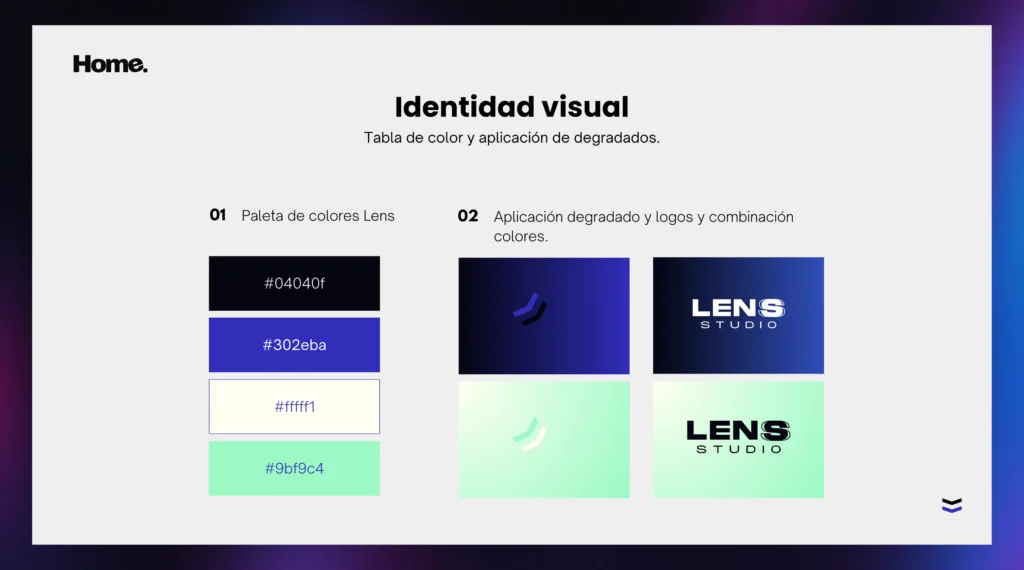Click the section number 01
Image resolution: width=1024 pixels, height=570 pixels.
217,215
